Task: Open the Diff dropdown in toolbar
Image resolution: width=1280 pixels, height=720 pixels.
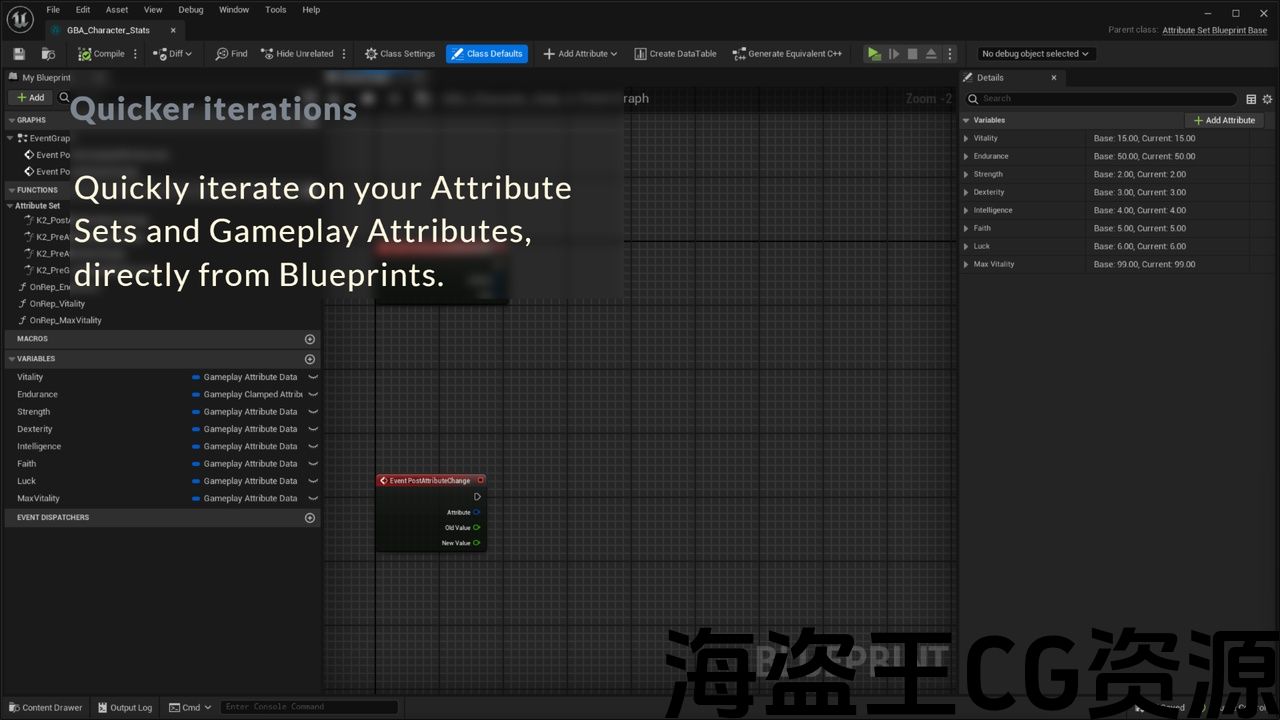Action: click(x=173, y=54)
